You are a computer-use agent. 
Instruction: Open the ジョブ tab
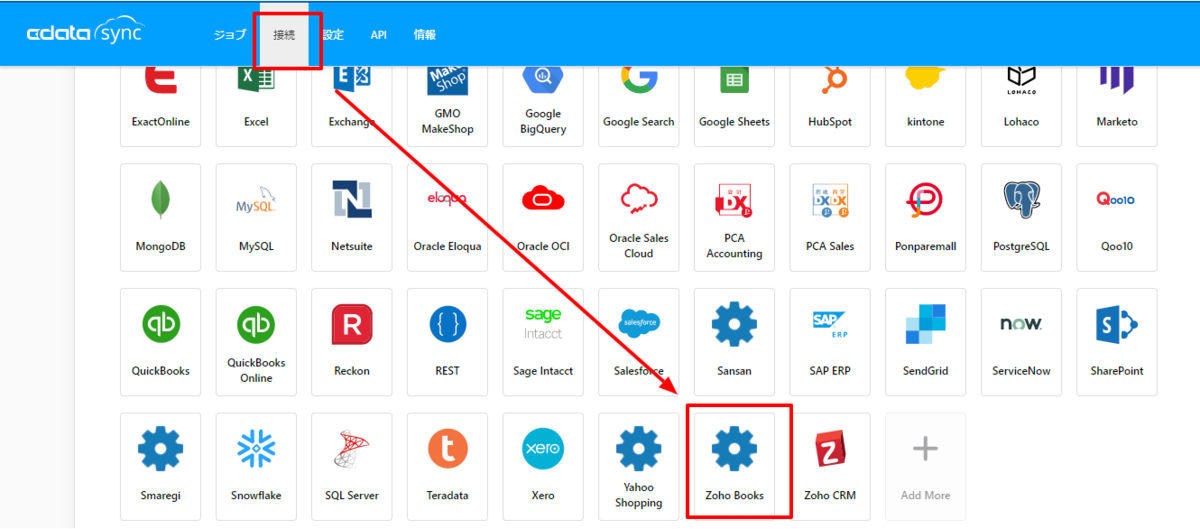coord(229,34)
